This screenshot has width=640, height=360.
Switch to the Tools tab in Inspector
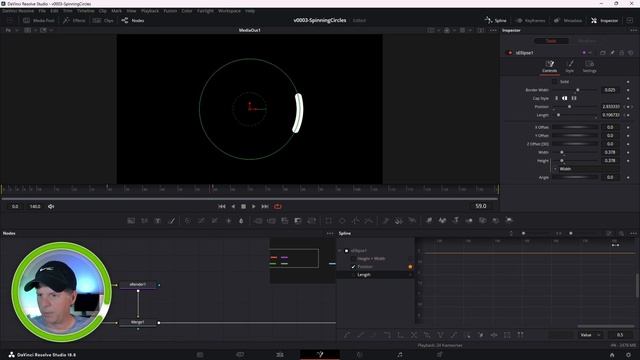pyautogui.click(x=551, y=41)
